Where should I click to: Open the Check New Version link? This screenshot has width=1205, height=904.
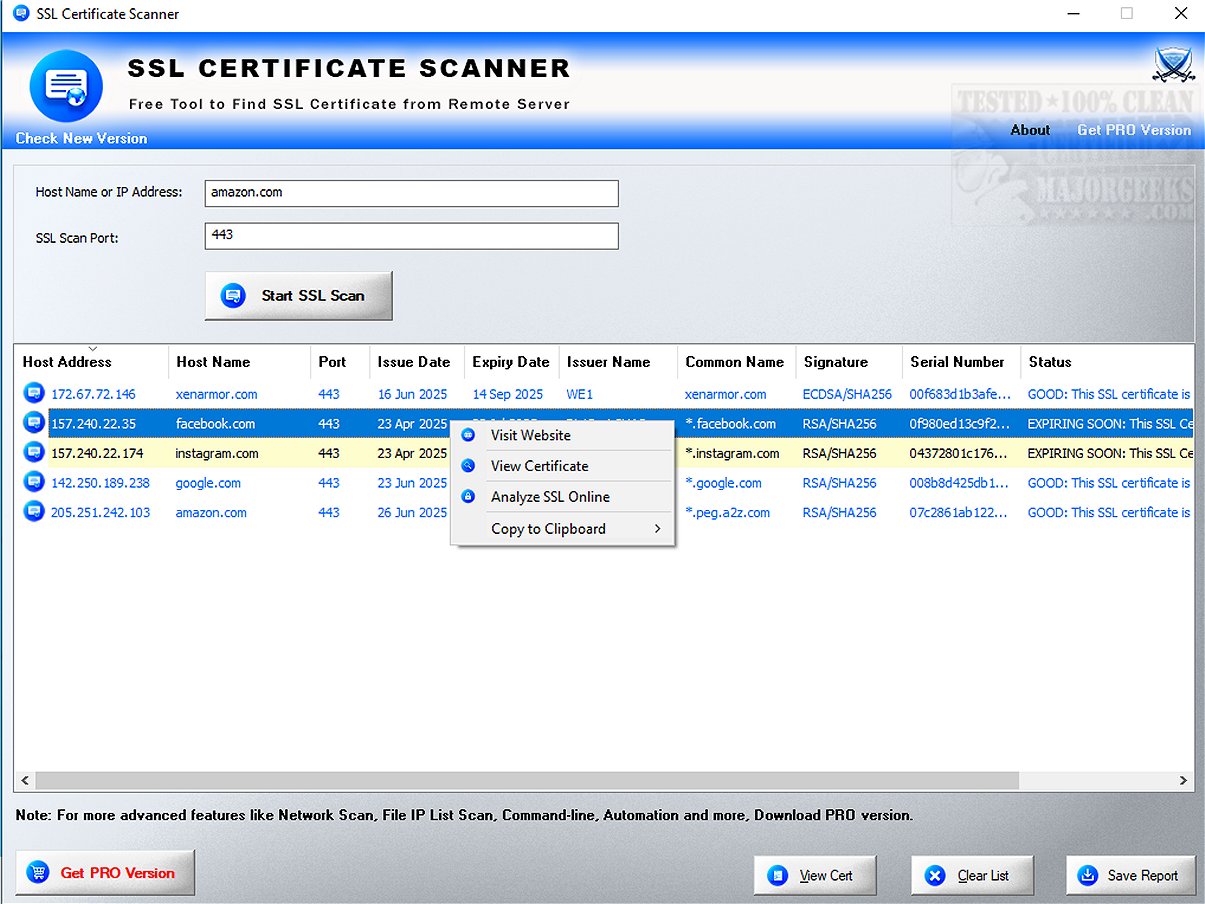click(x=81, y=138)
